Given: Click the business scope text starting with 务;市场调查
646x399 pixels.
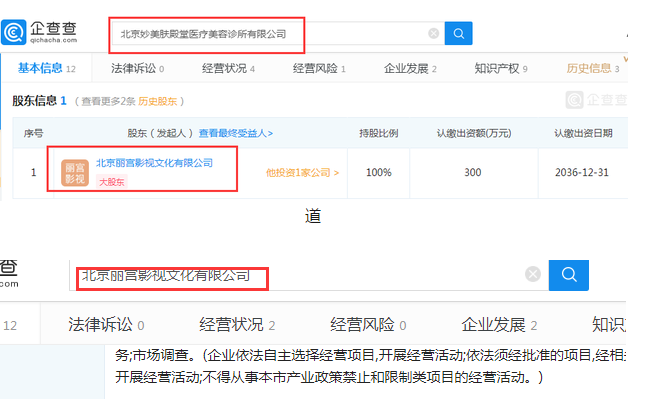Looking at the screenshot, I should tap(370, 366).
